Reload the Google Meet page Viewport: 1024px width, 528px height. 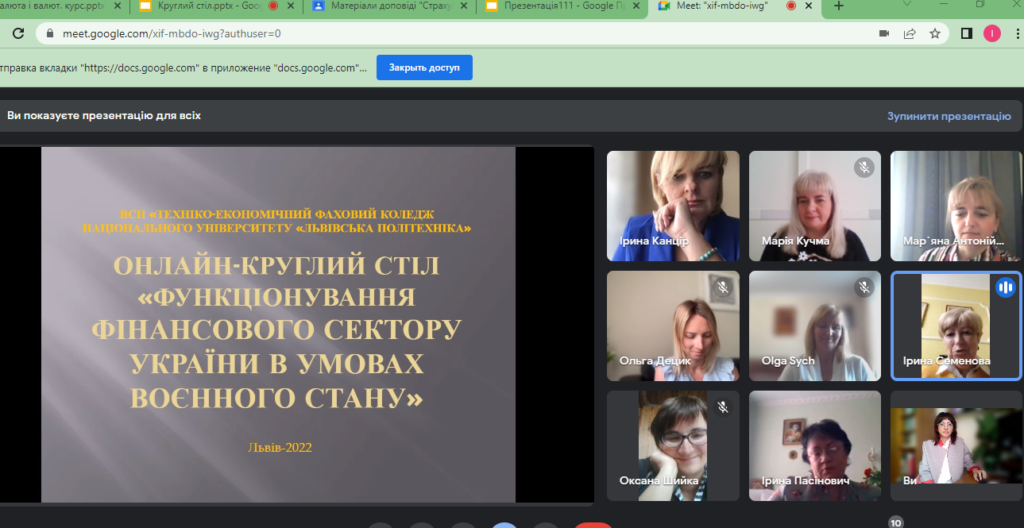coord(18,33)
